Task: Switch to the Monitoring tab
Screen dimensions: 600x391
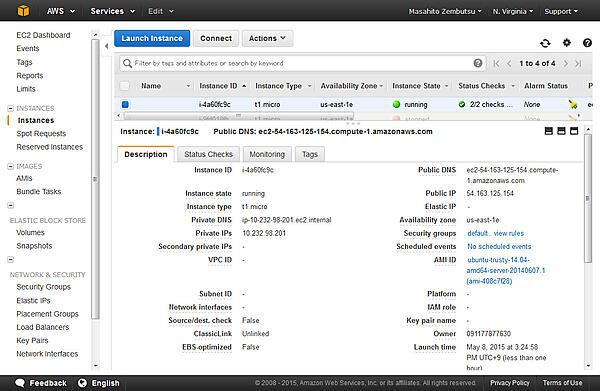Action: [267, 154]
